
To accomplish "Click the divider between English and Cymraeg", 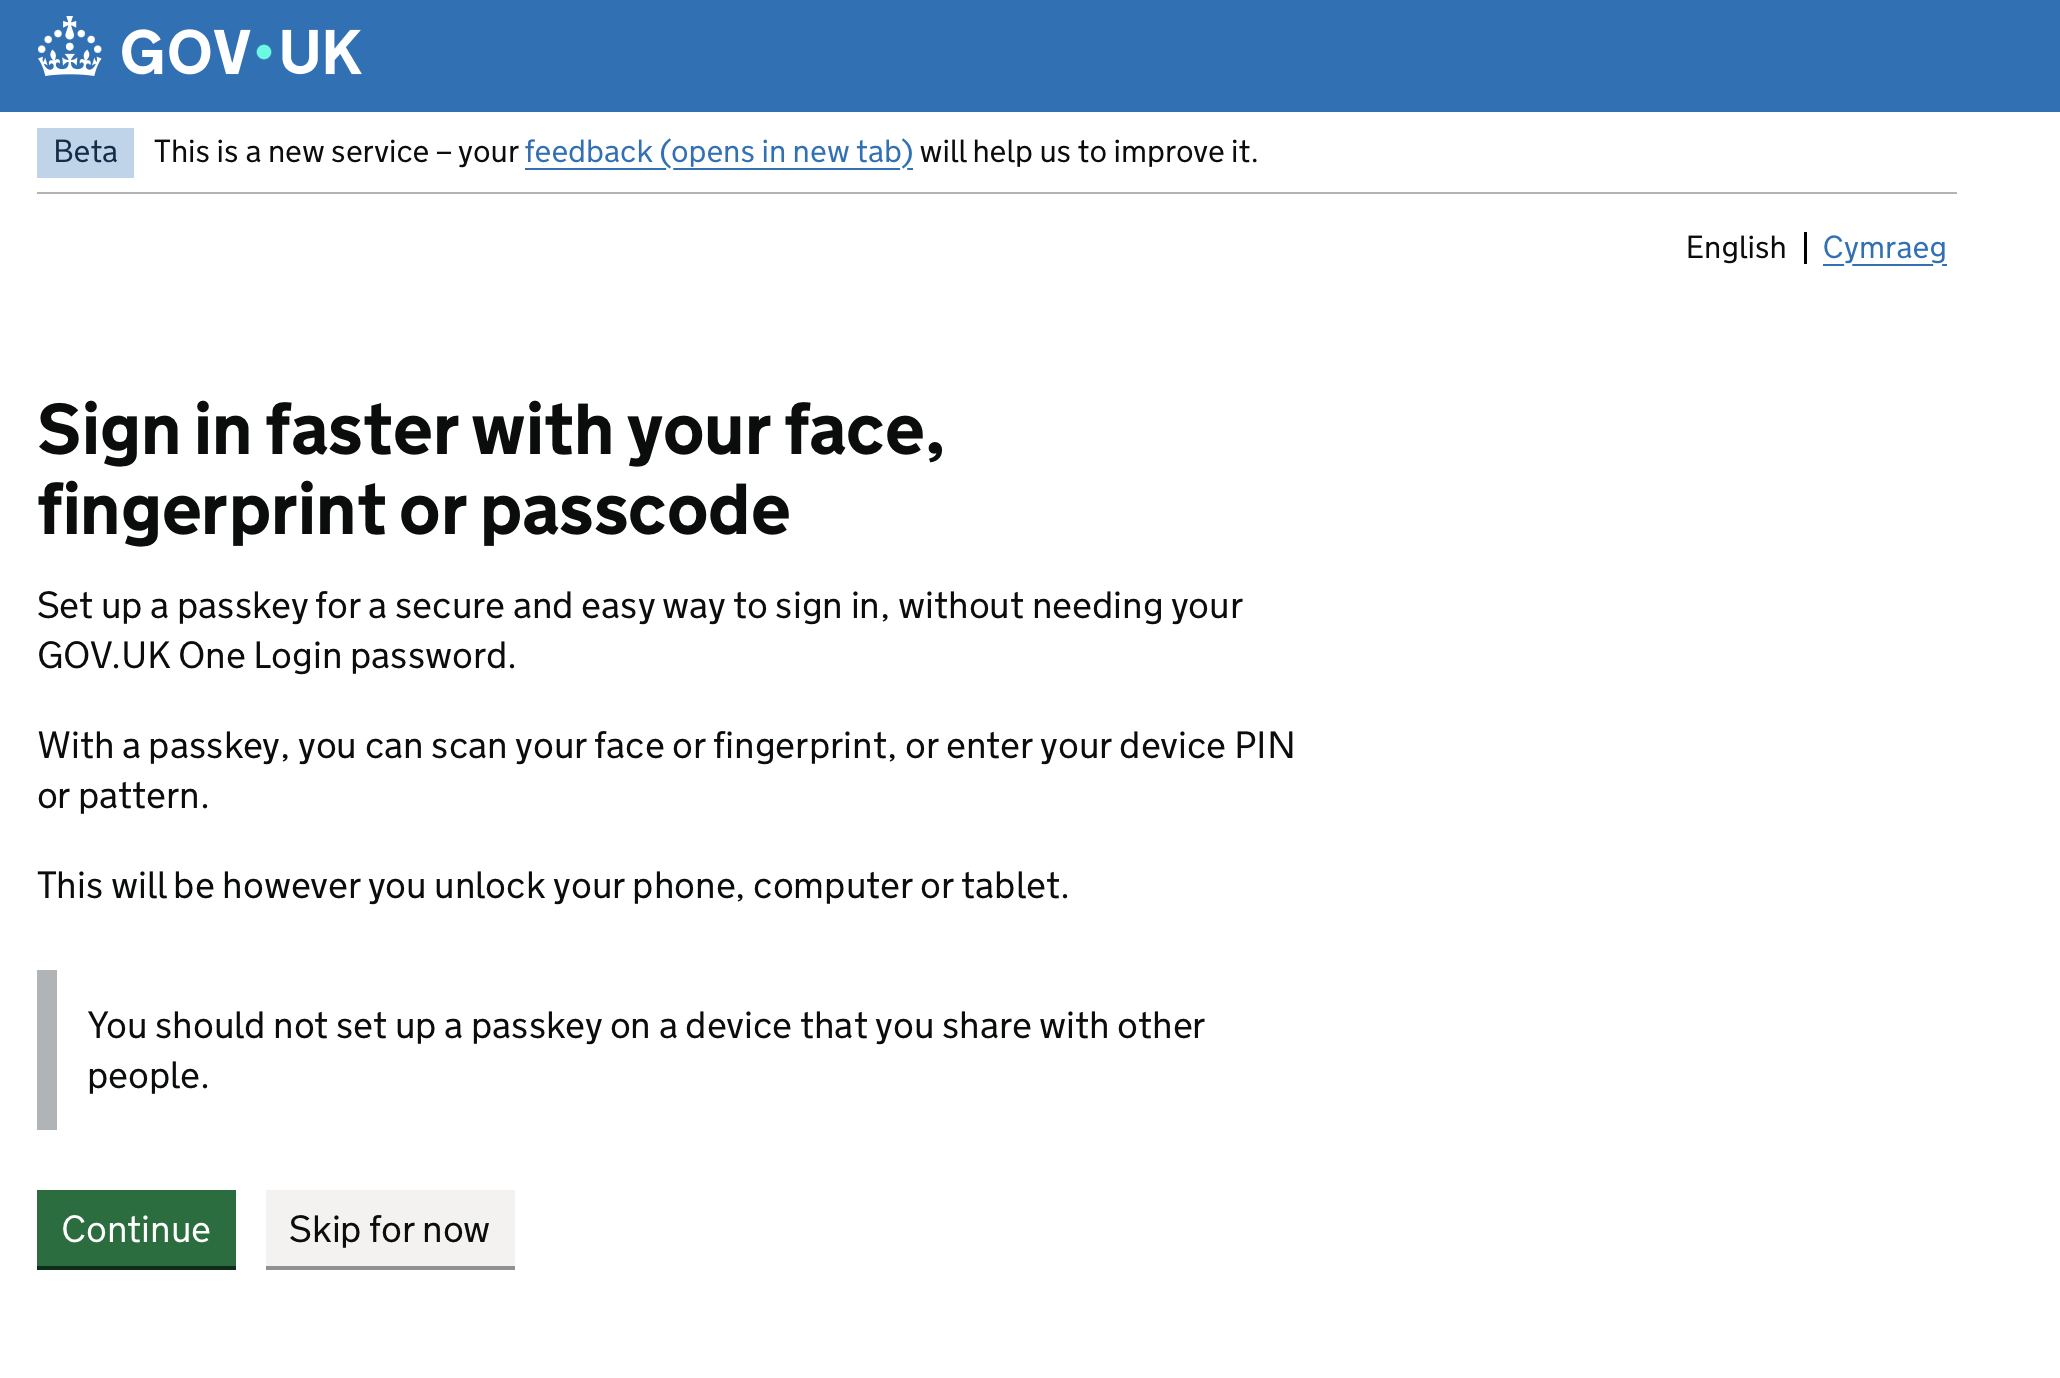I will tap(1805, 248).
